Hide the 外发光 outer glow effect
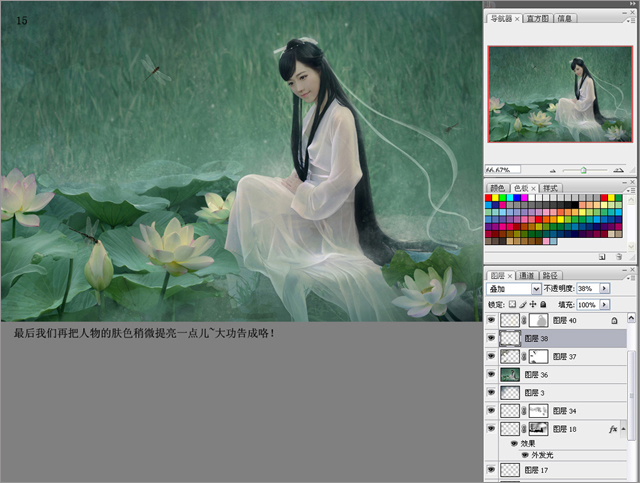 pyautogui.click(x=525, y=455)
